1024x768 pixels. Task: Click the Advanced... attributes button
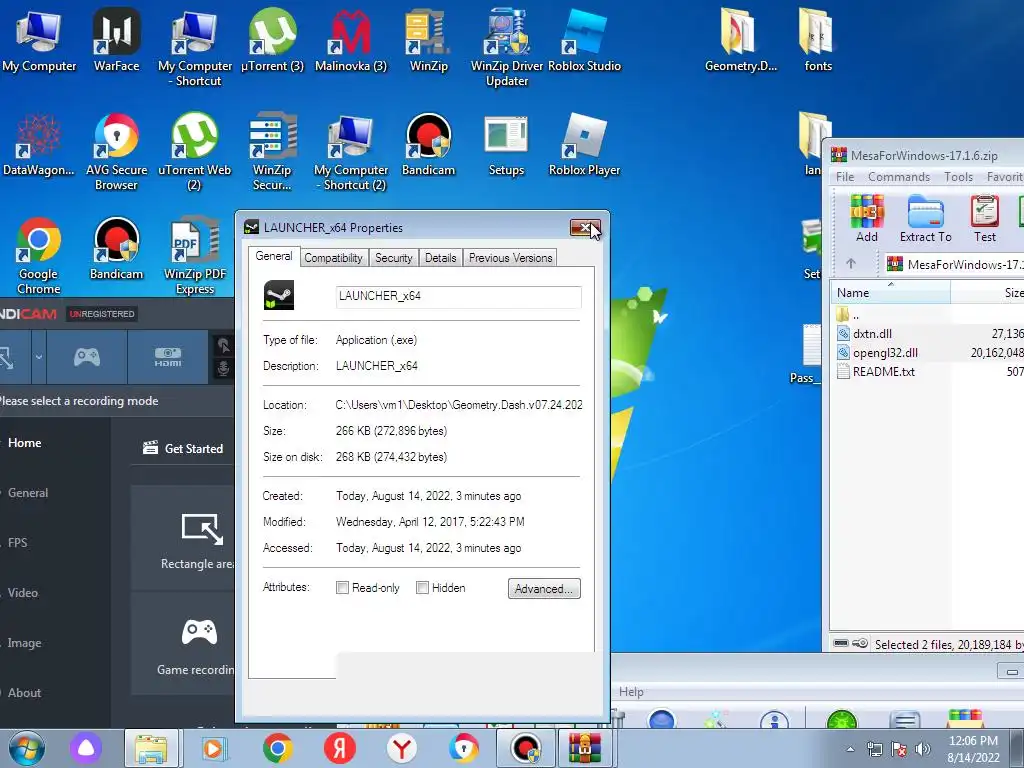click(544, 588)
